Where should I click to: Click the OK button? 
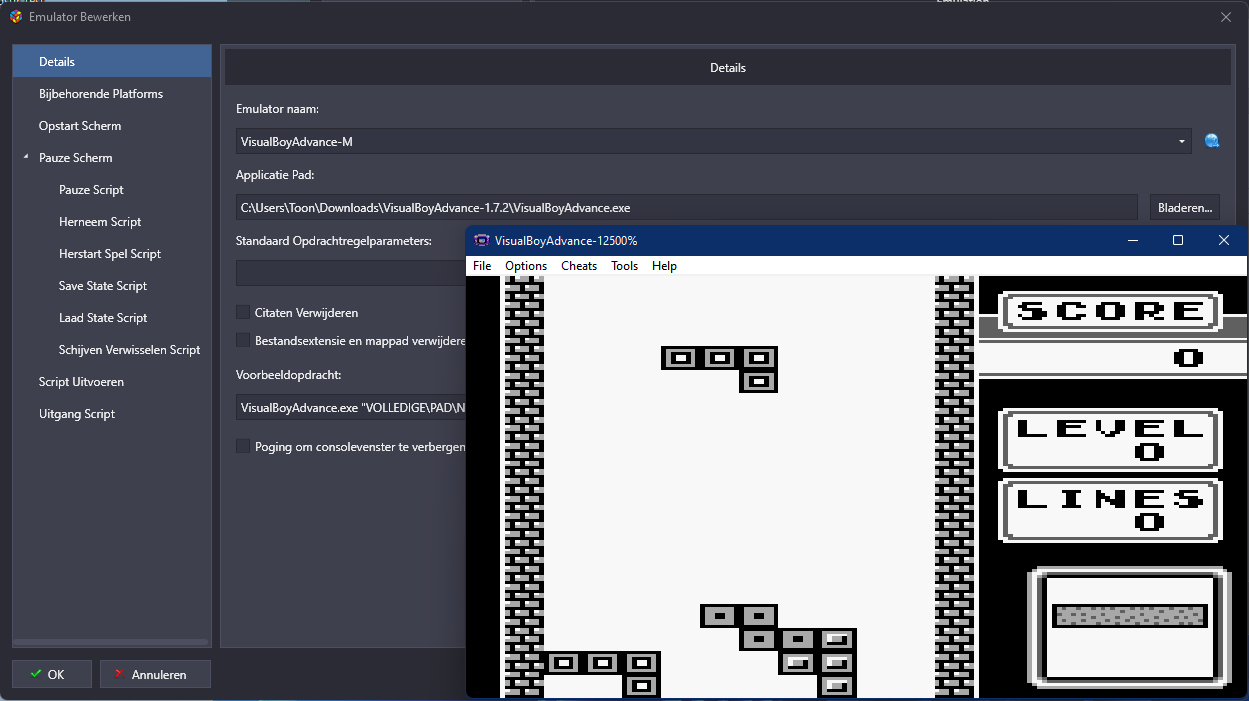click(x=52, y=674)
